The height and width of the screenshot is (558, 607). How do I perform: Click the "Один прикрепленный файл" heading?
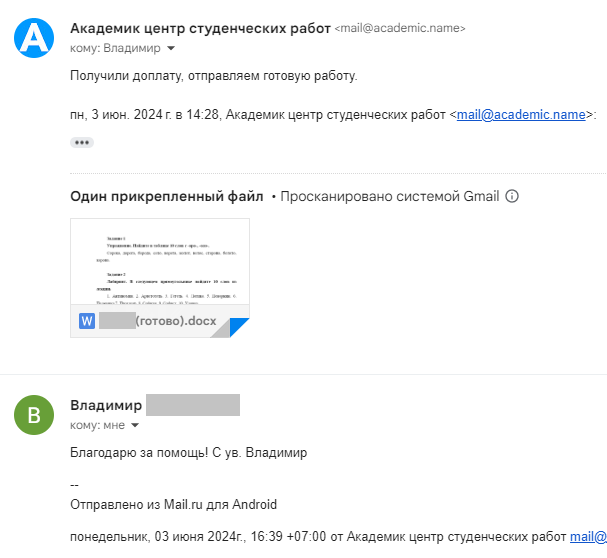coord(166,196)
